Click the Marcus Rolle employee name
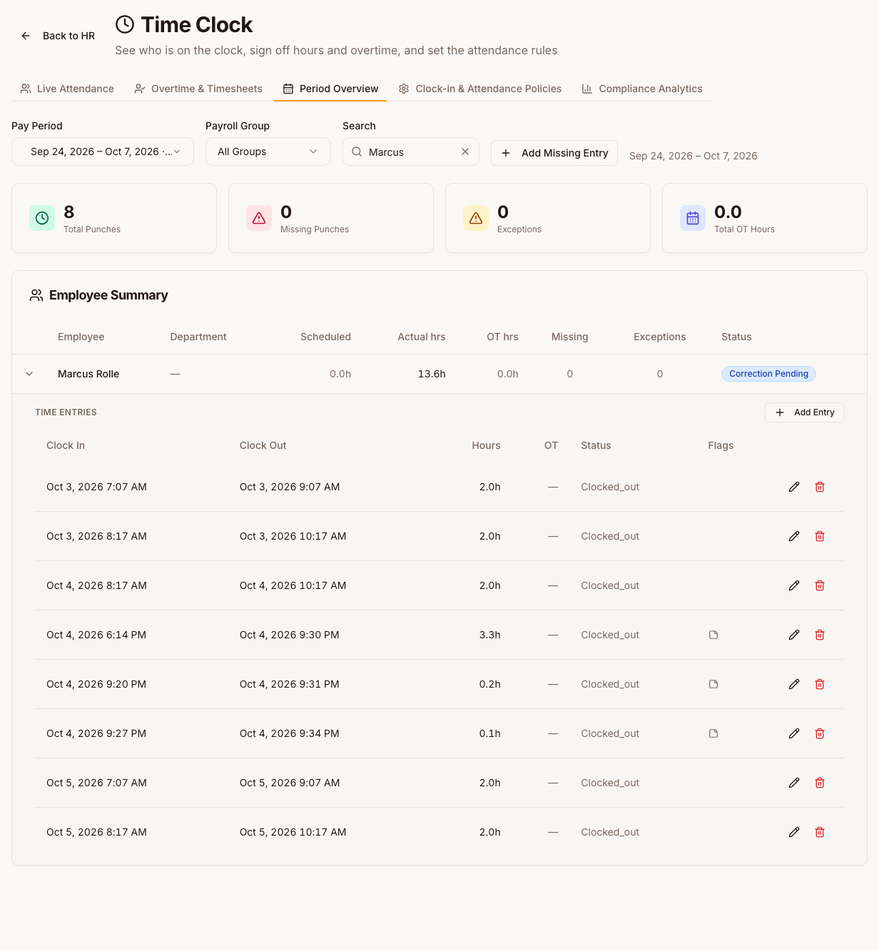This screenshot has height=950, width=879. click(x=88, y=374)
